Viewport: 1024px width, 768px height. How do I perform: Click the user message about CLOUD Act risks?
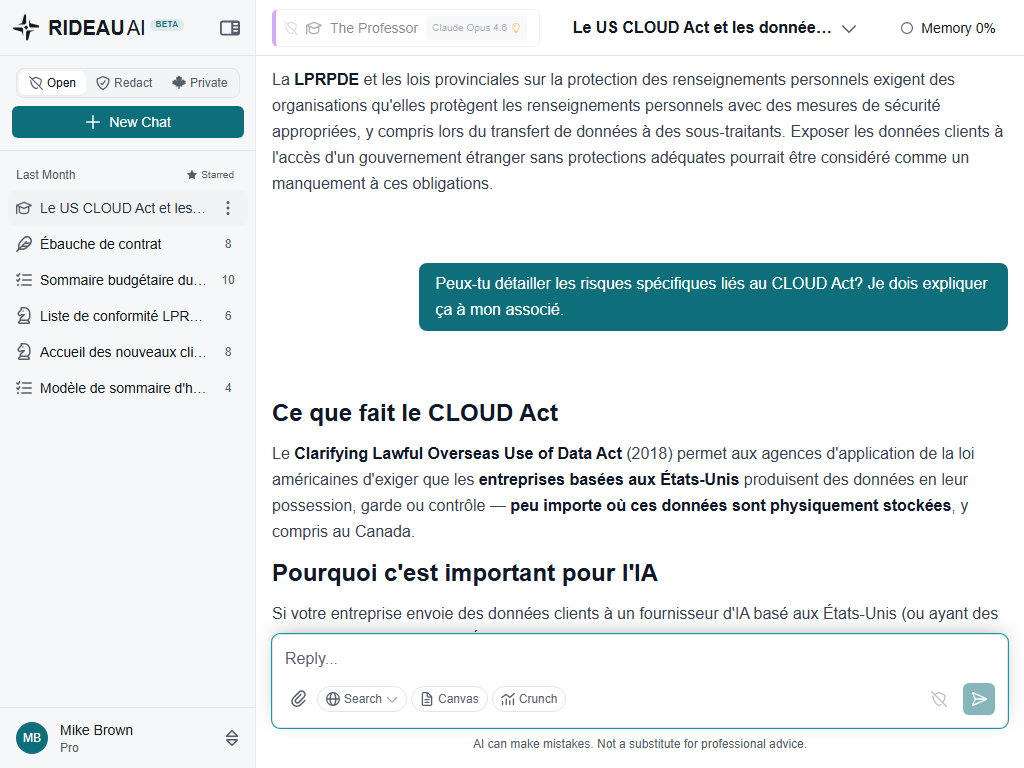coord(713,297)
